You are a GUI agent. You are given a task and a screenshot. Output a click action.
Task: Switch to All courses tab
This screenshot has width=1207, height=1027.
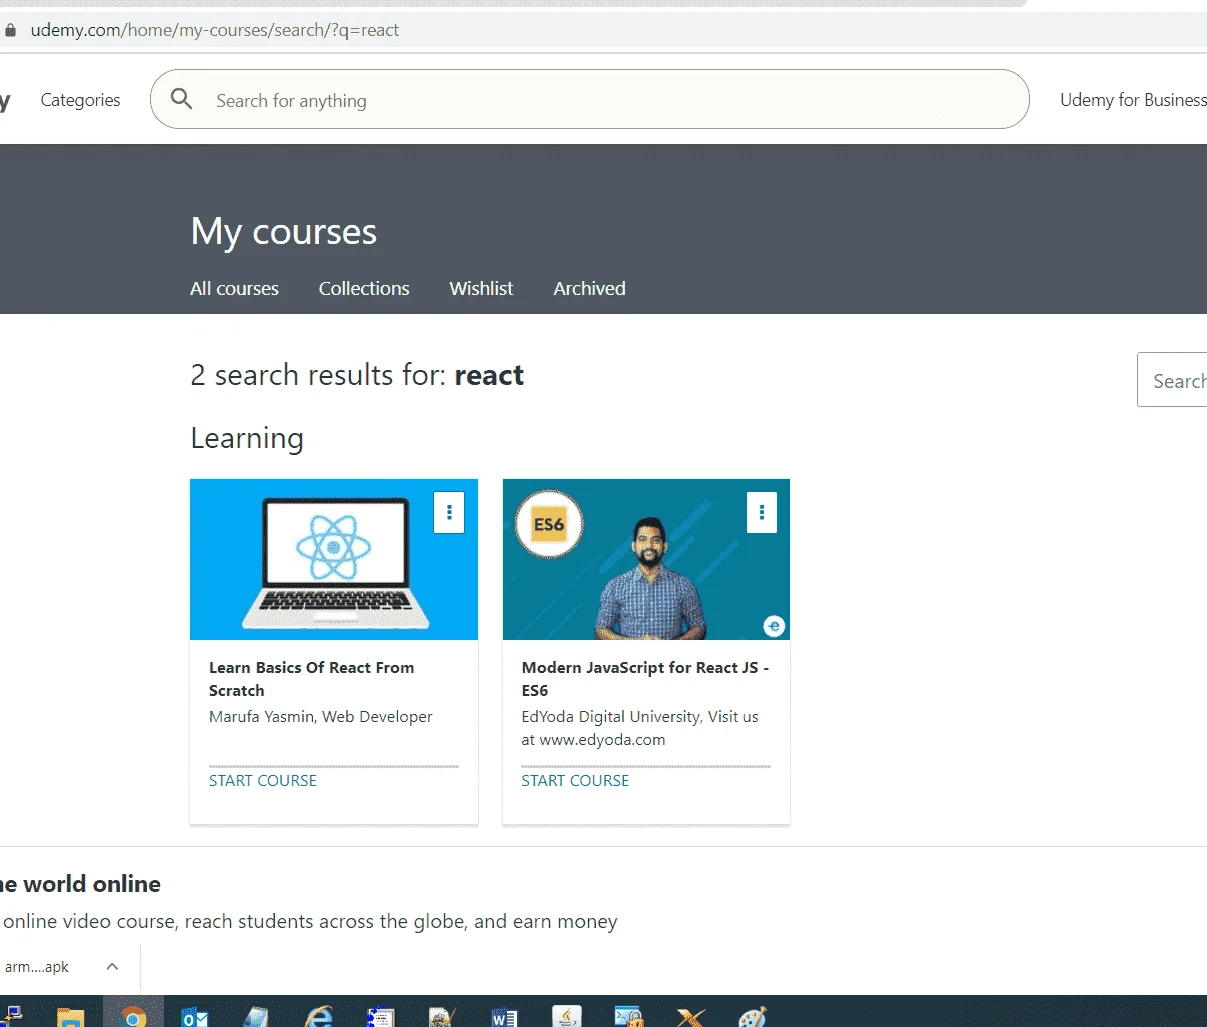point(234,288)
